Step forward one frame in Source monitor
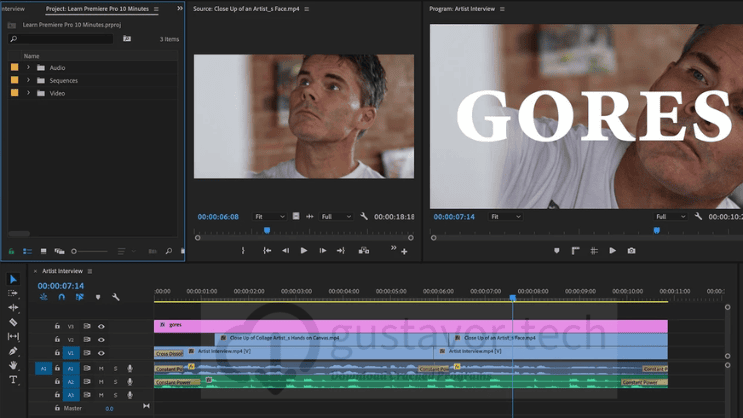This screenshot has height=418, width=743. (323, 251)
